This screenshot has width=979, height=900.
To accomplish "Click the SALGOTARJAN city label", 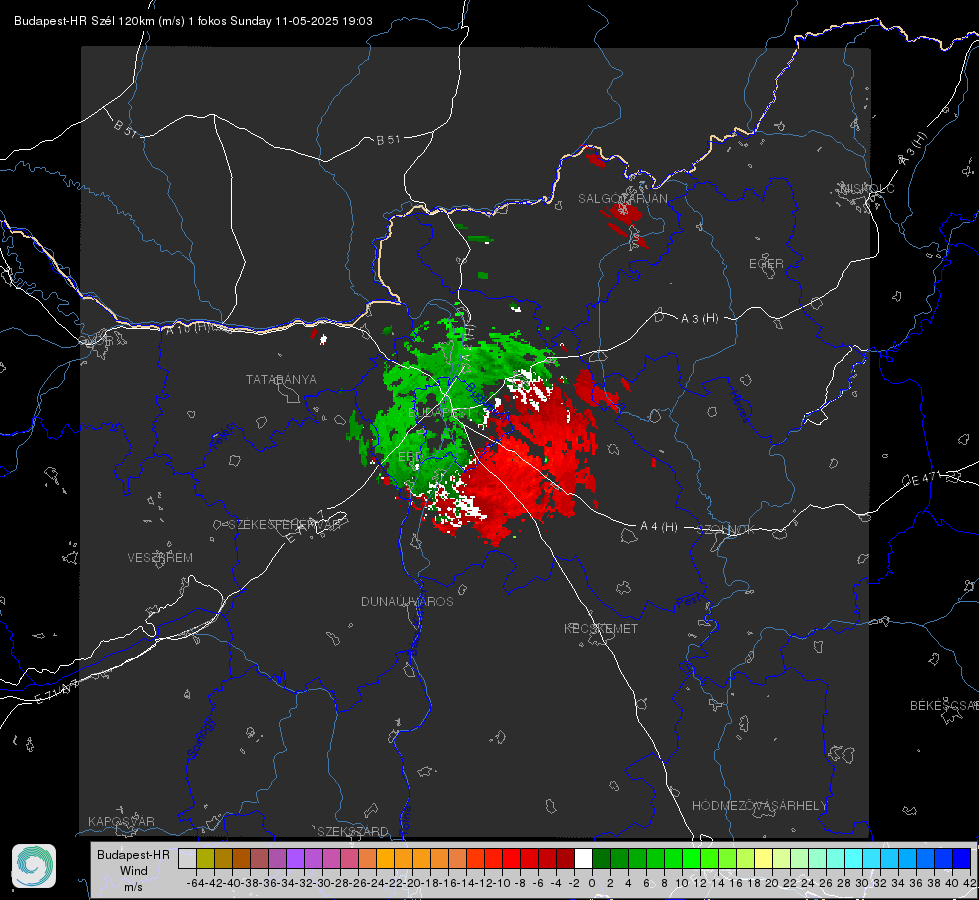I will (622, 199).
